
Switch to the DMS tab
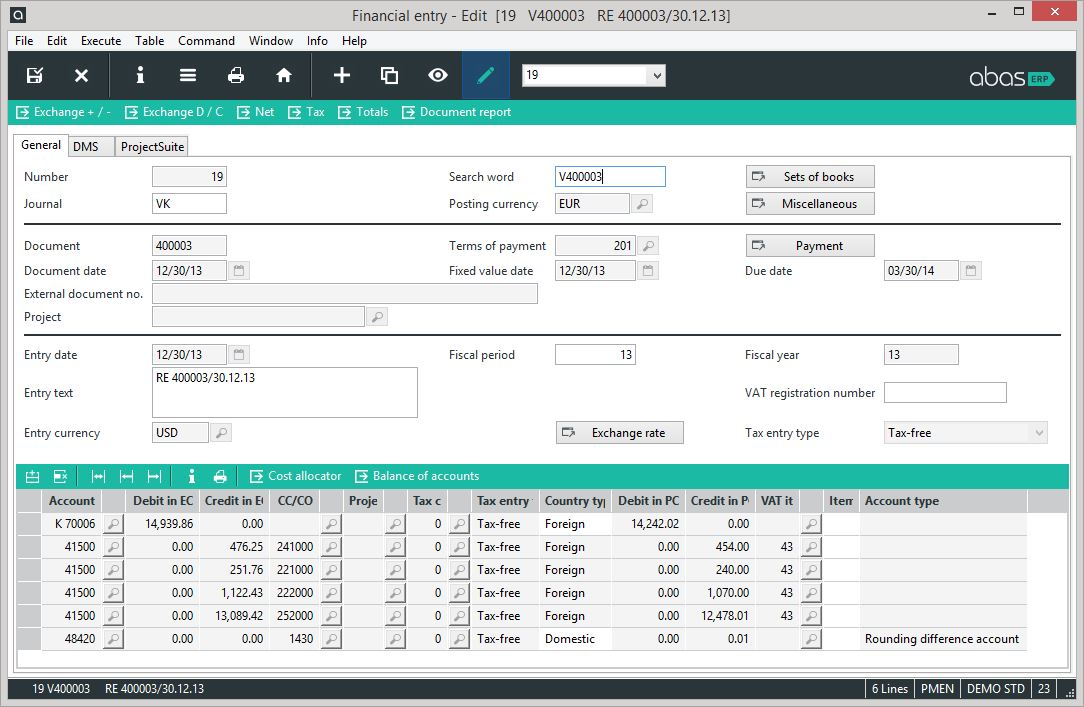89,146
